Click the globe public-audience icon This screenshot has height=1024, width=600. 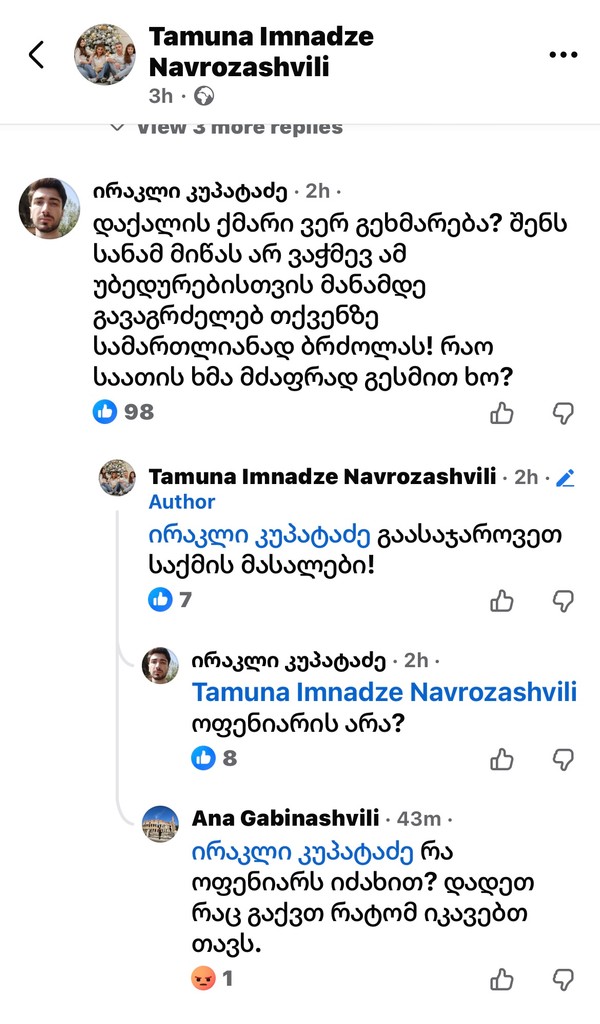[204, 96]
